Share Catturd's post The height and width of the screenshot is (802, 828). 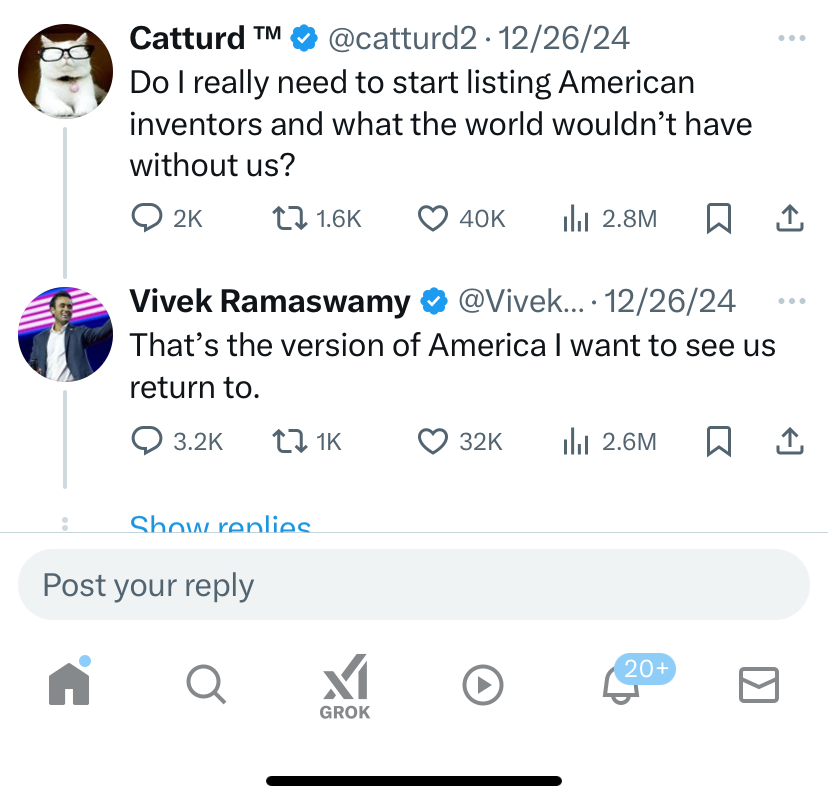tap(790, 218)
